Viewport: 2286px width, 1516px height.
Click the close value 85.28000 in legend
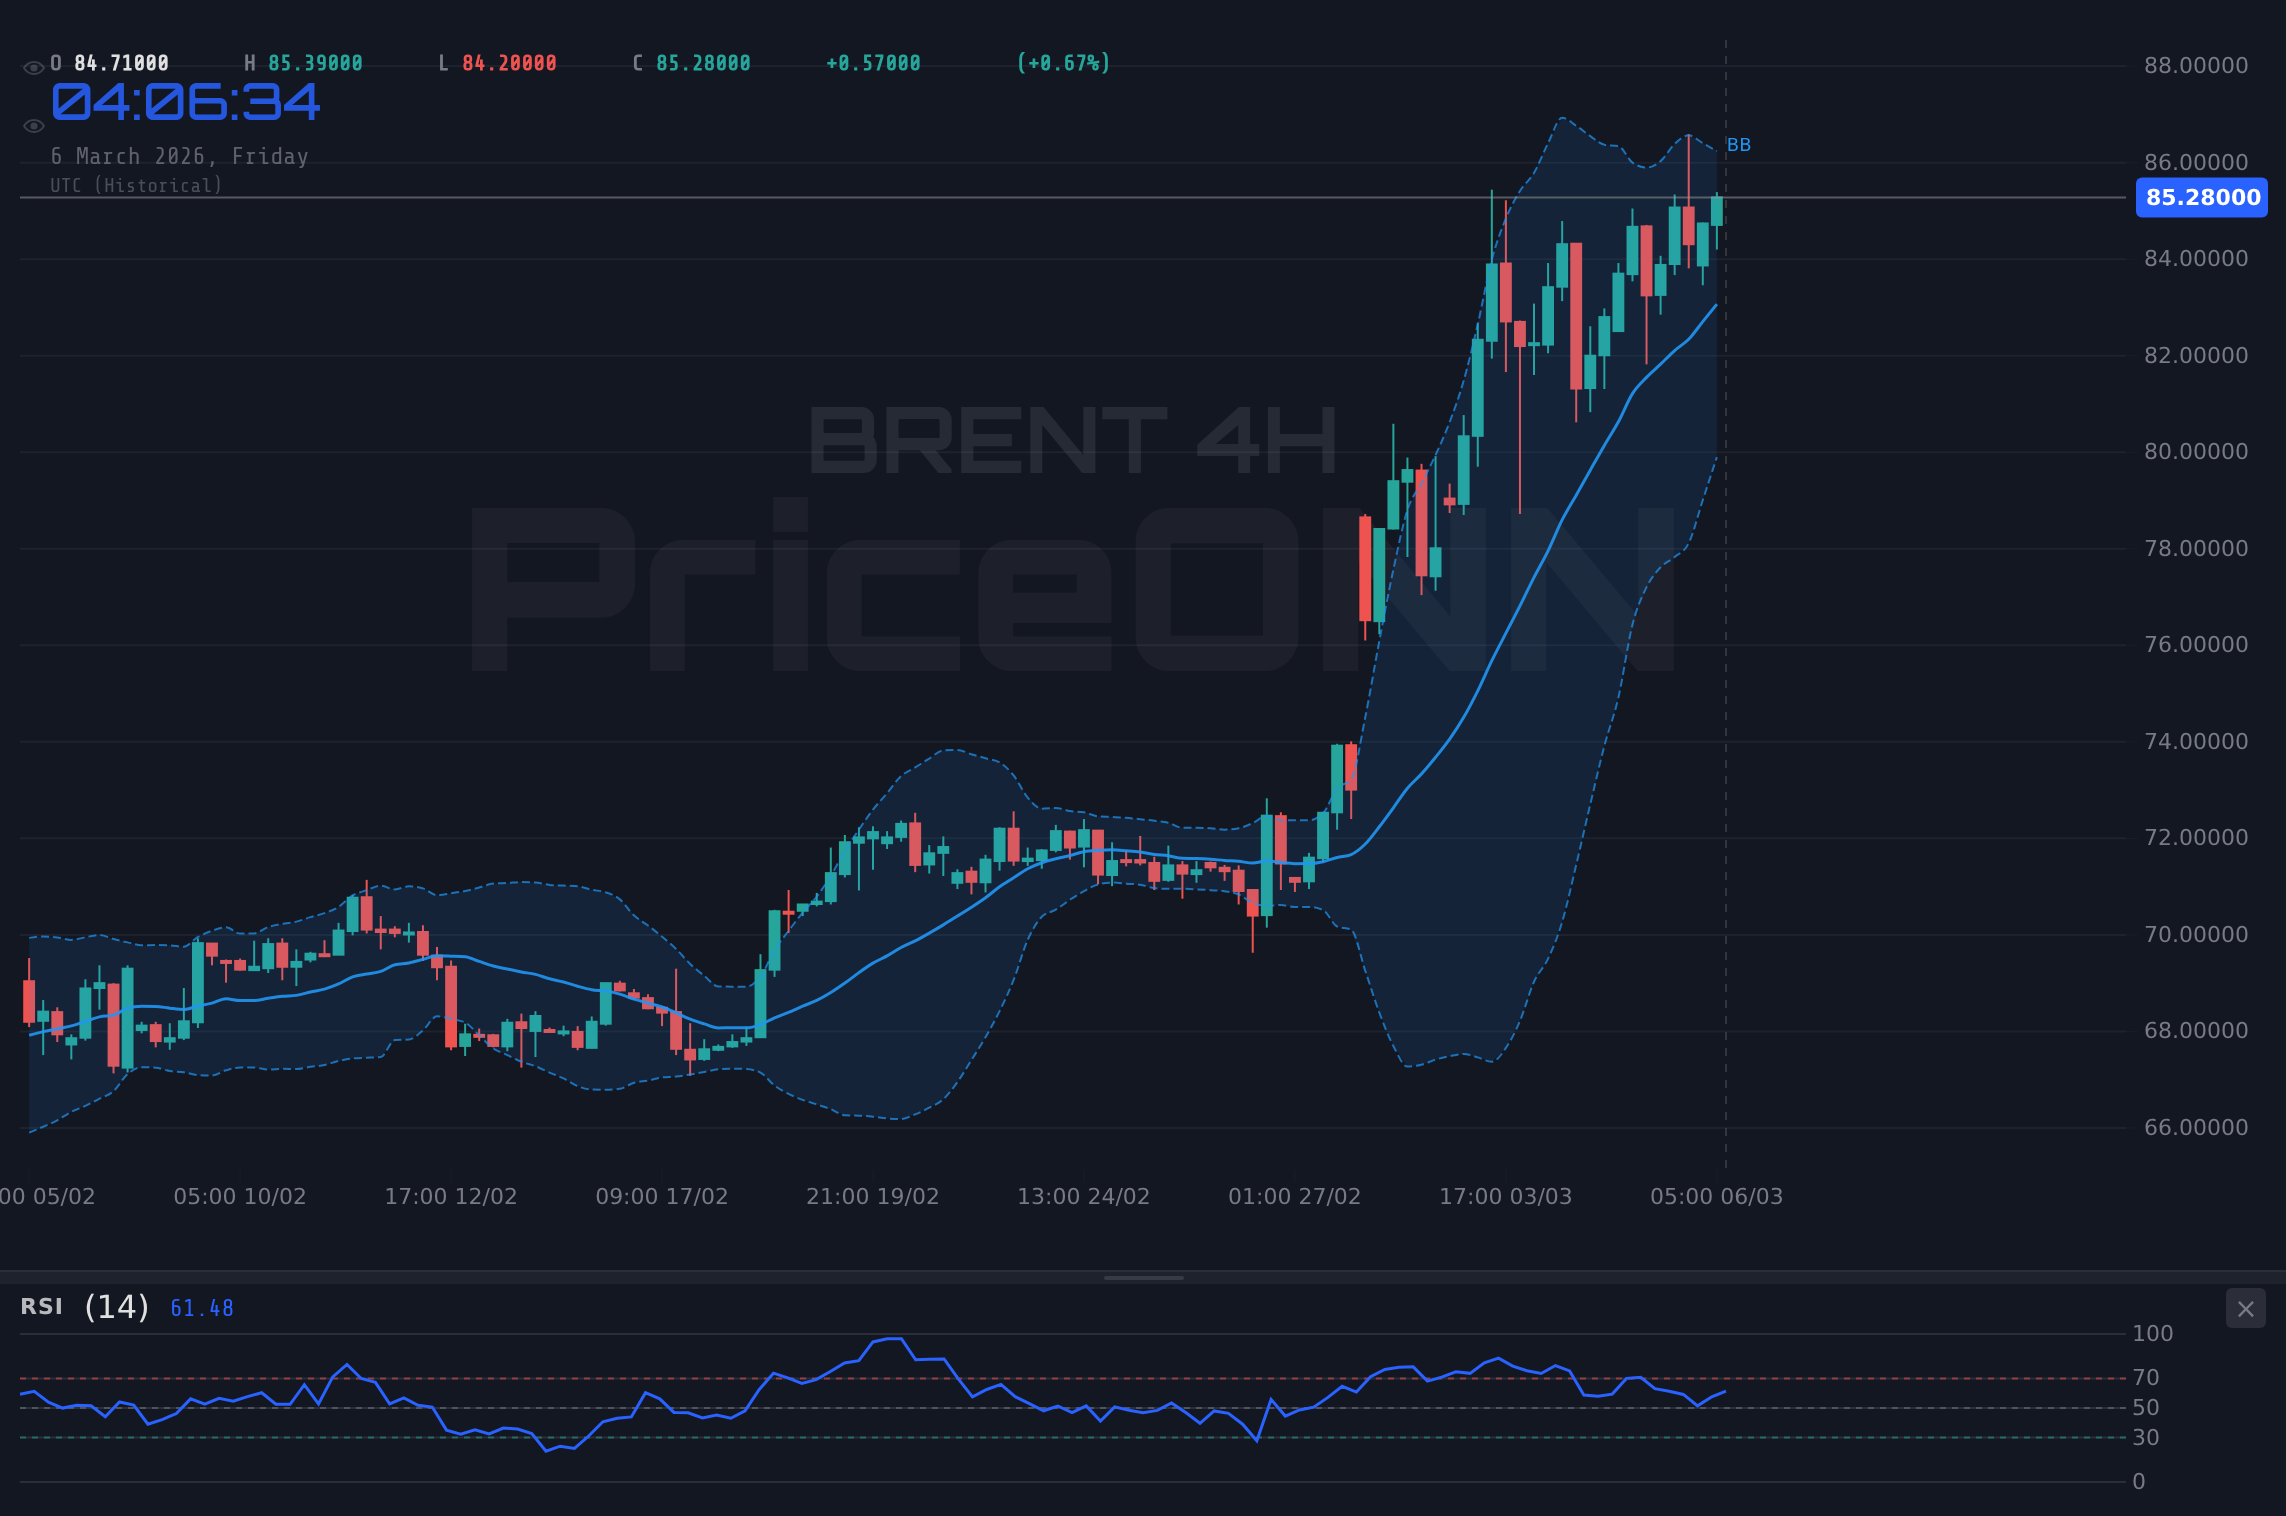point(703,63)
